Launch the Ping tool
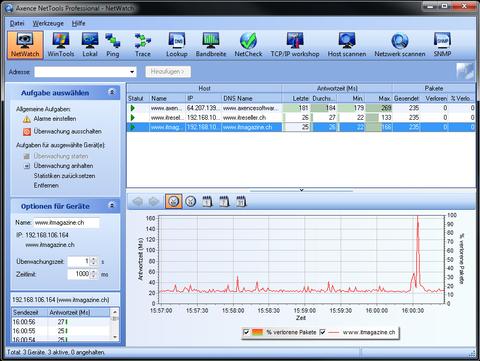The height and width of the screenshot is (361, 480). pyautogui.click(x=113, y=45)
